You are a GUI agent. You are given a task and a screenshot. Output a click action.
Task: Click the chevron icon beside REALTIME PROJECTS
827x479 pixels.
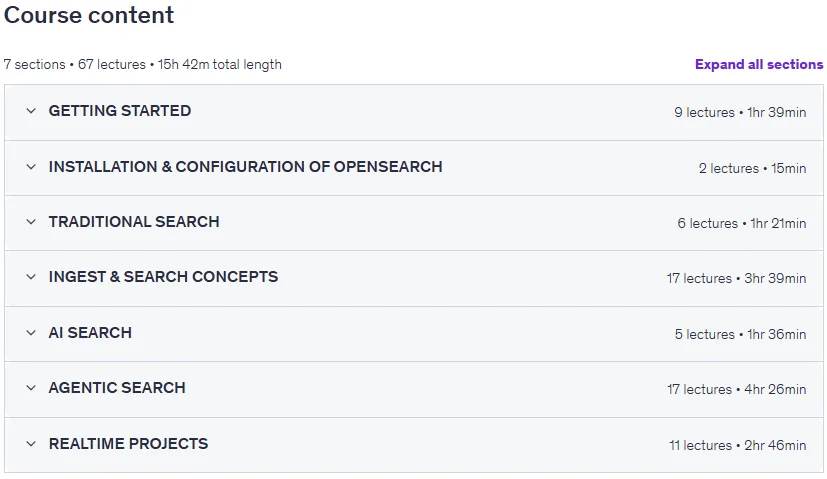(x=31, y=444)
